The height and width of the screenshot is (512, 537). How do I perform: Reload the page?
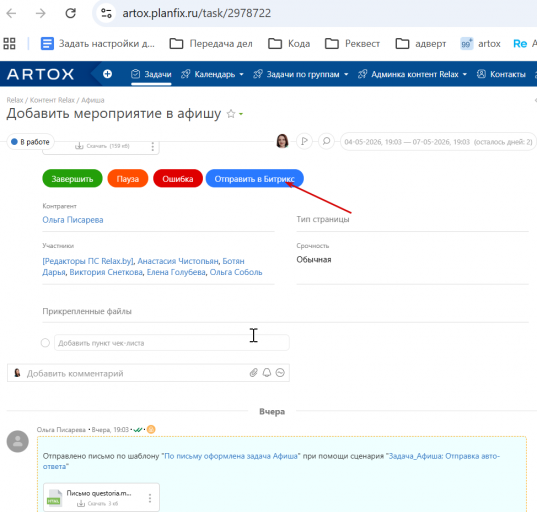click(71, 13)
